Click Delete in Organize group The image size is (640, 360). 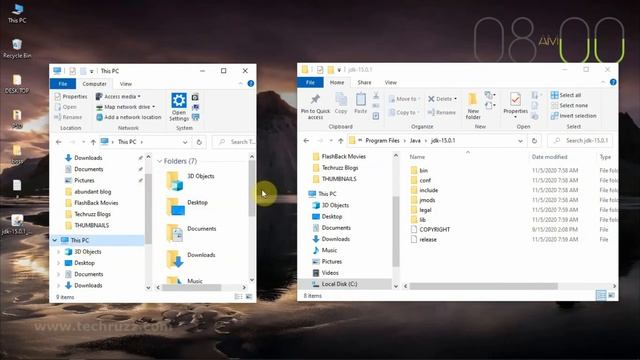coord(442,99)
